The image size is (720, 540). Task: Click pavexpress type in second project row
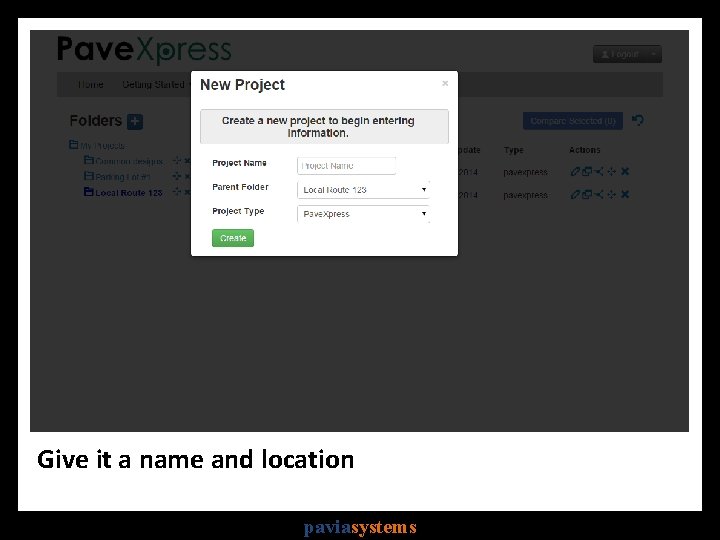pos(525,195)
